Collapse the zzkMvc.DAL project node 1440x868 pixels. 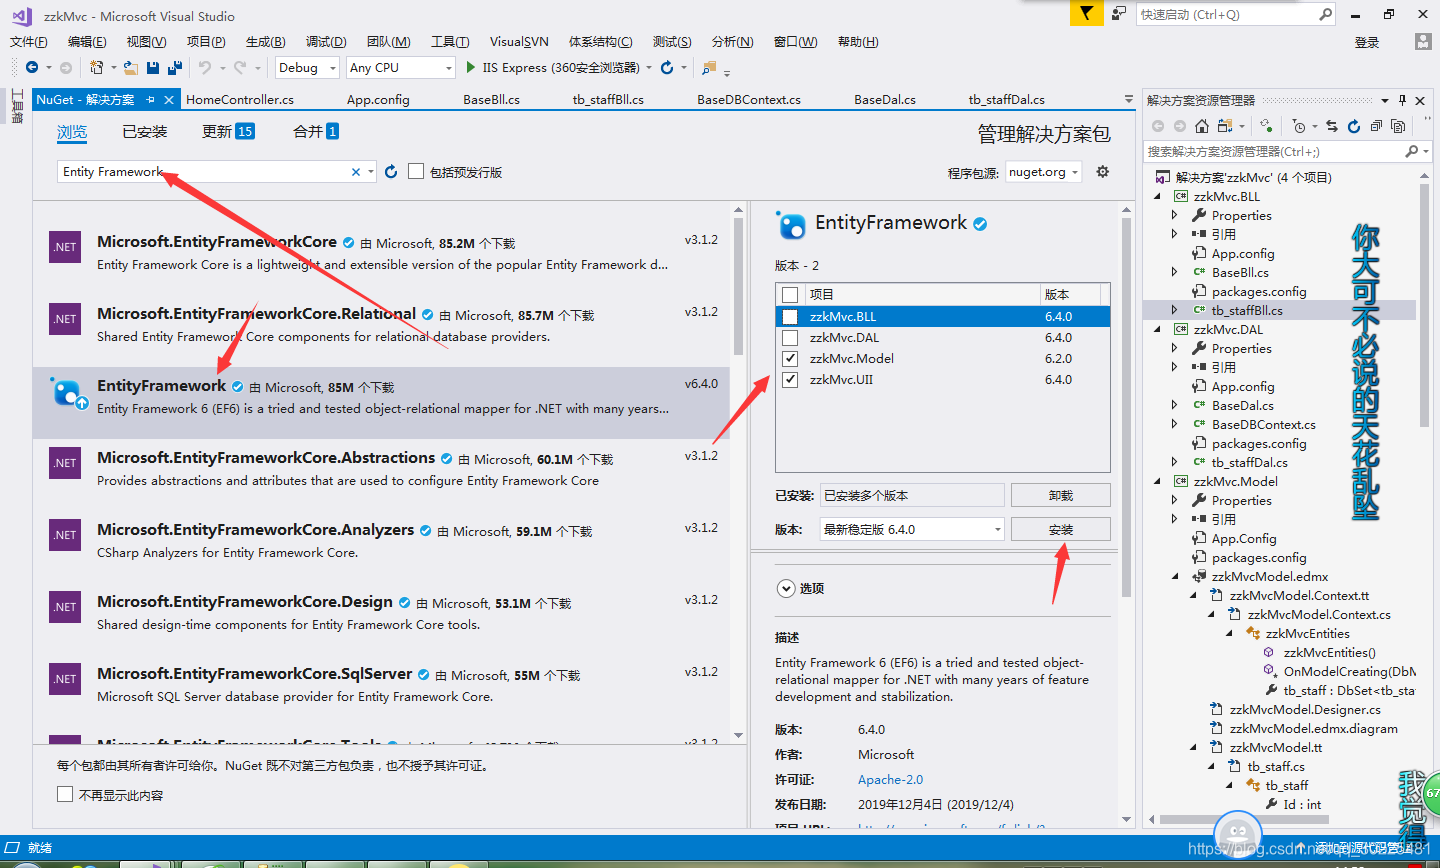pyautogui.click(x=1158, y=329)
